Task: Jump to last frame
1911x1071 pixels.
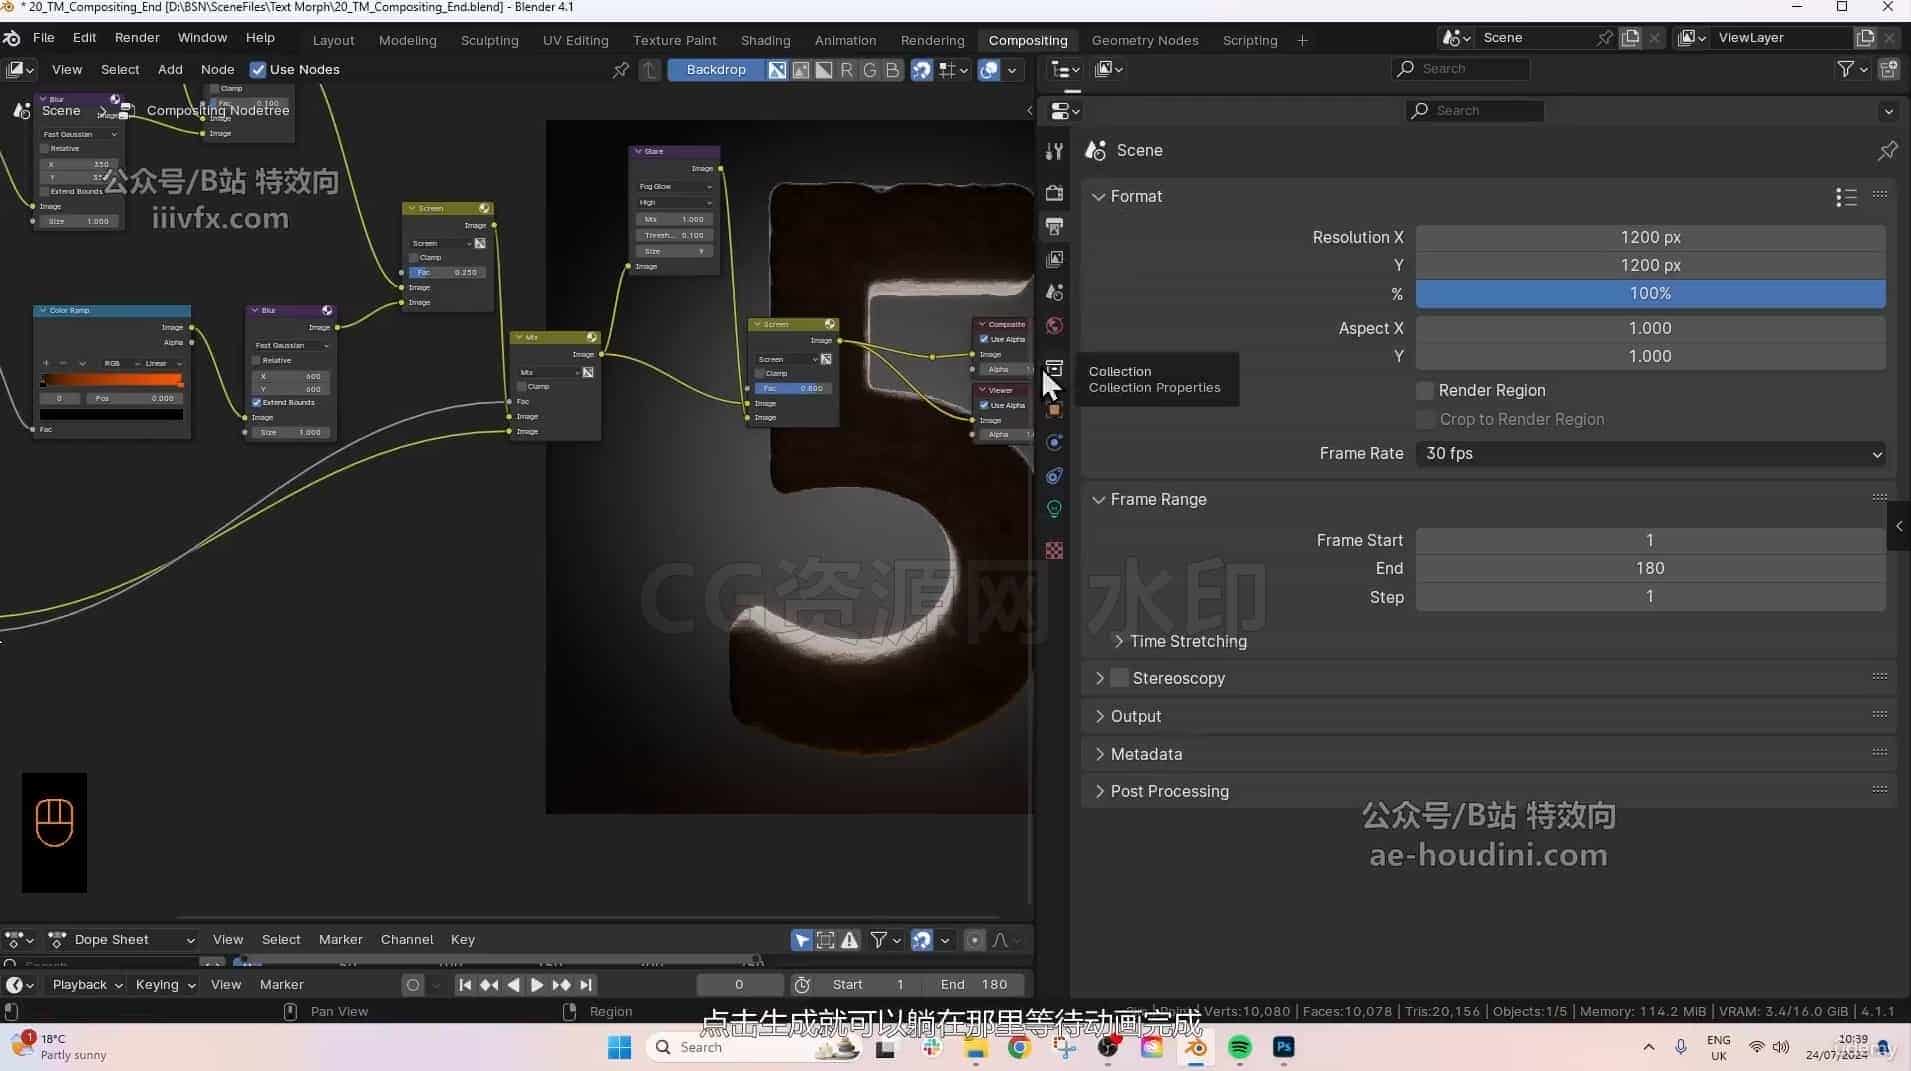Action: pos(586,985)
